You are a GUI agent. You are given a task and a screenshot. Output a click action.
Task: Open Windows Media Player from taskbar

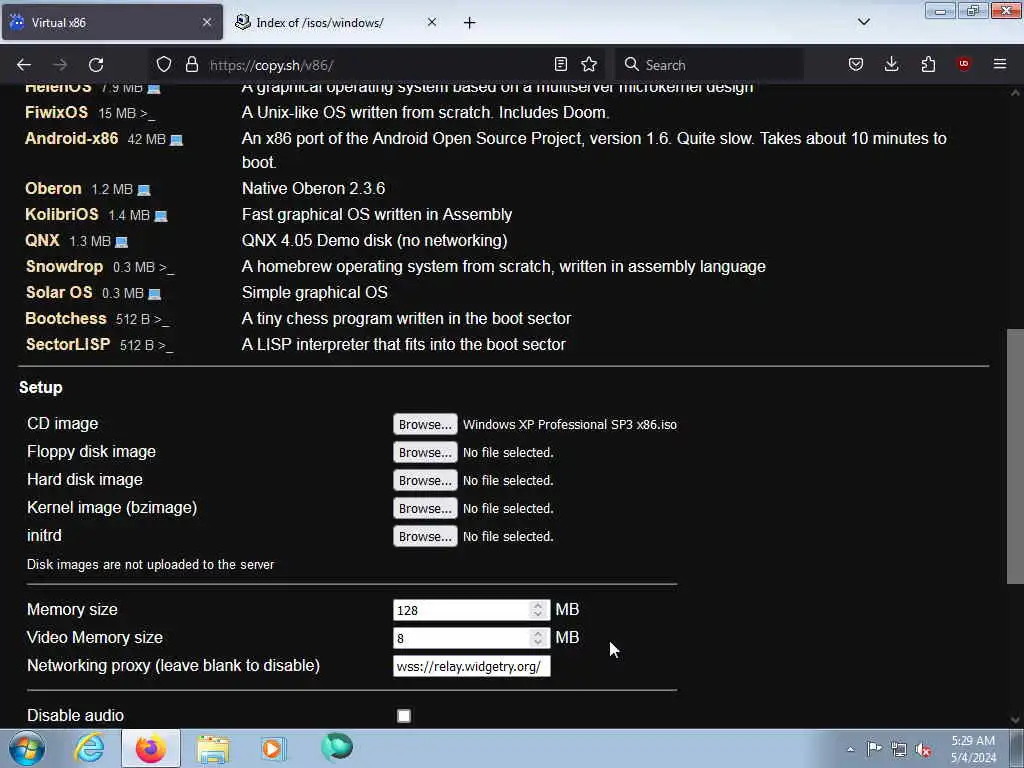click(x=273, y=748)
